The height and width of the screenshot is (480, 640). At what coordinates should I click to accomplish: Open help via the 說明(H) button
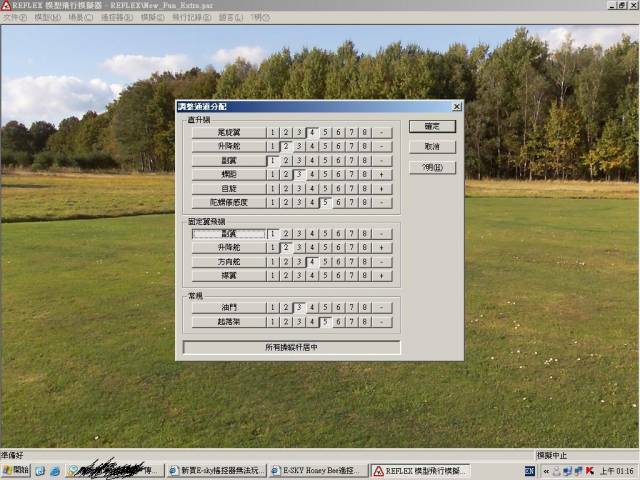(x=432, y=167)
